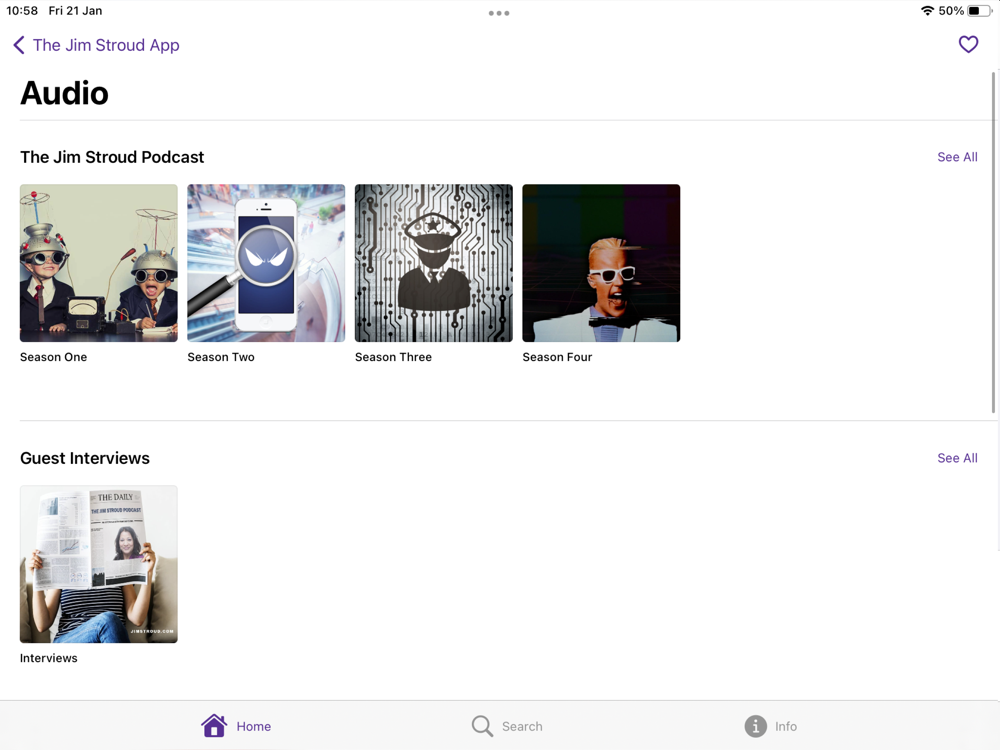Screen dimensions: 1000x750
Task: Tap the Home house icon
Action: (x=214, y=726)
